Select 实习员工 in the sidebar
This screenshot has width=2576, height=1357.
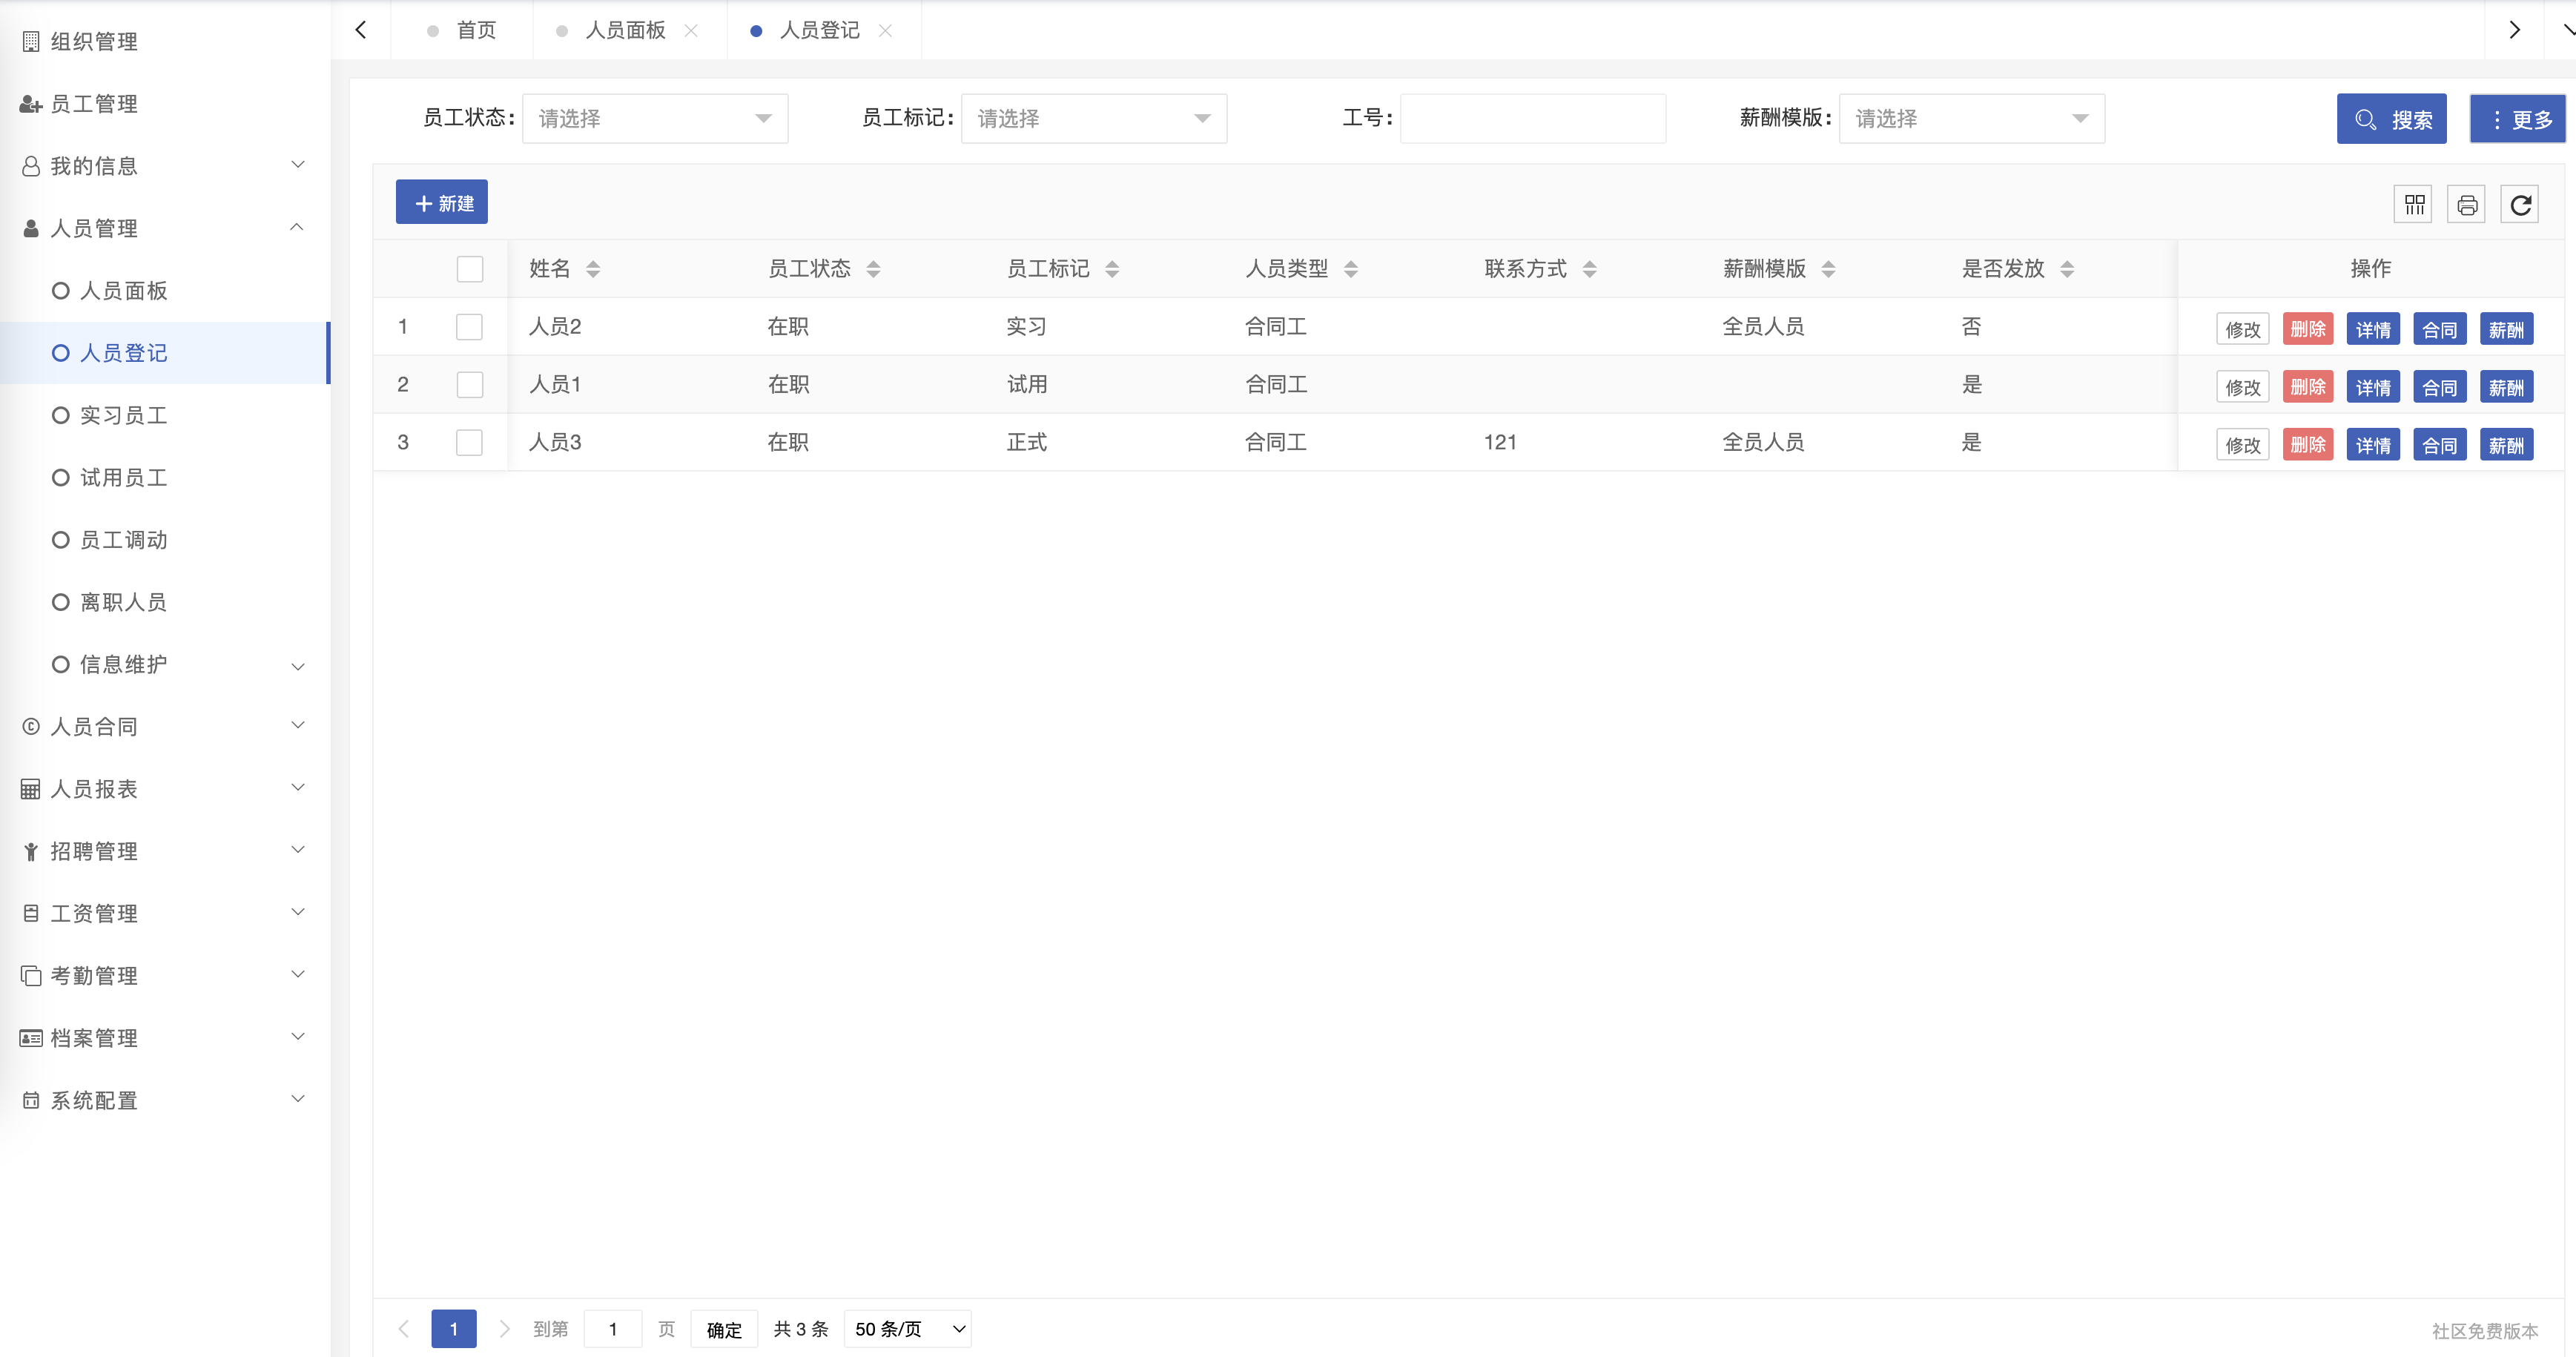(x=165, y=415)
